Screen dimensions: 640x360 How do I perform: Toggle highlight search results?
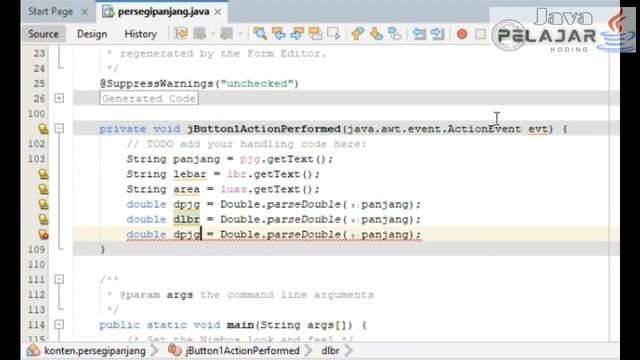(x=316, y=33)
